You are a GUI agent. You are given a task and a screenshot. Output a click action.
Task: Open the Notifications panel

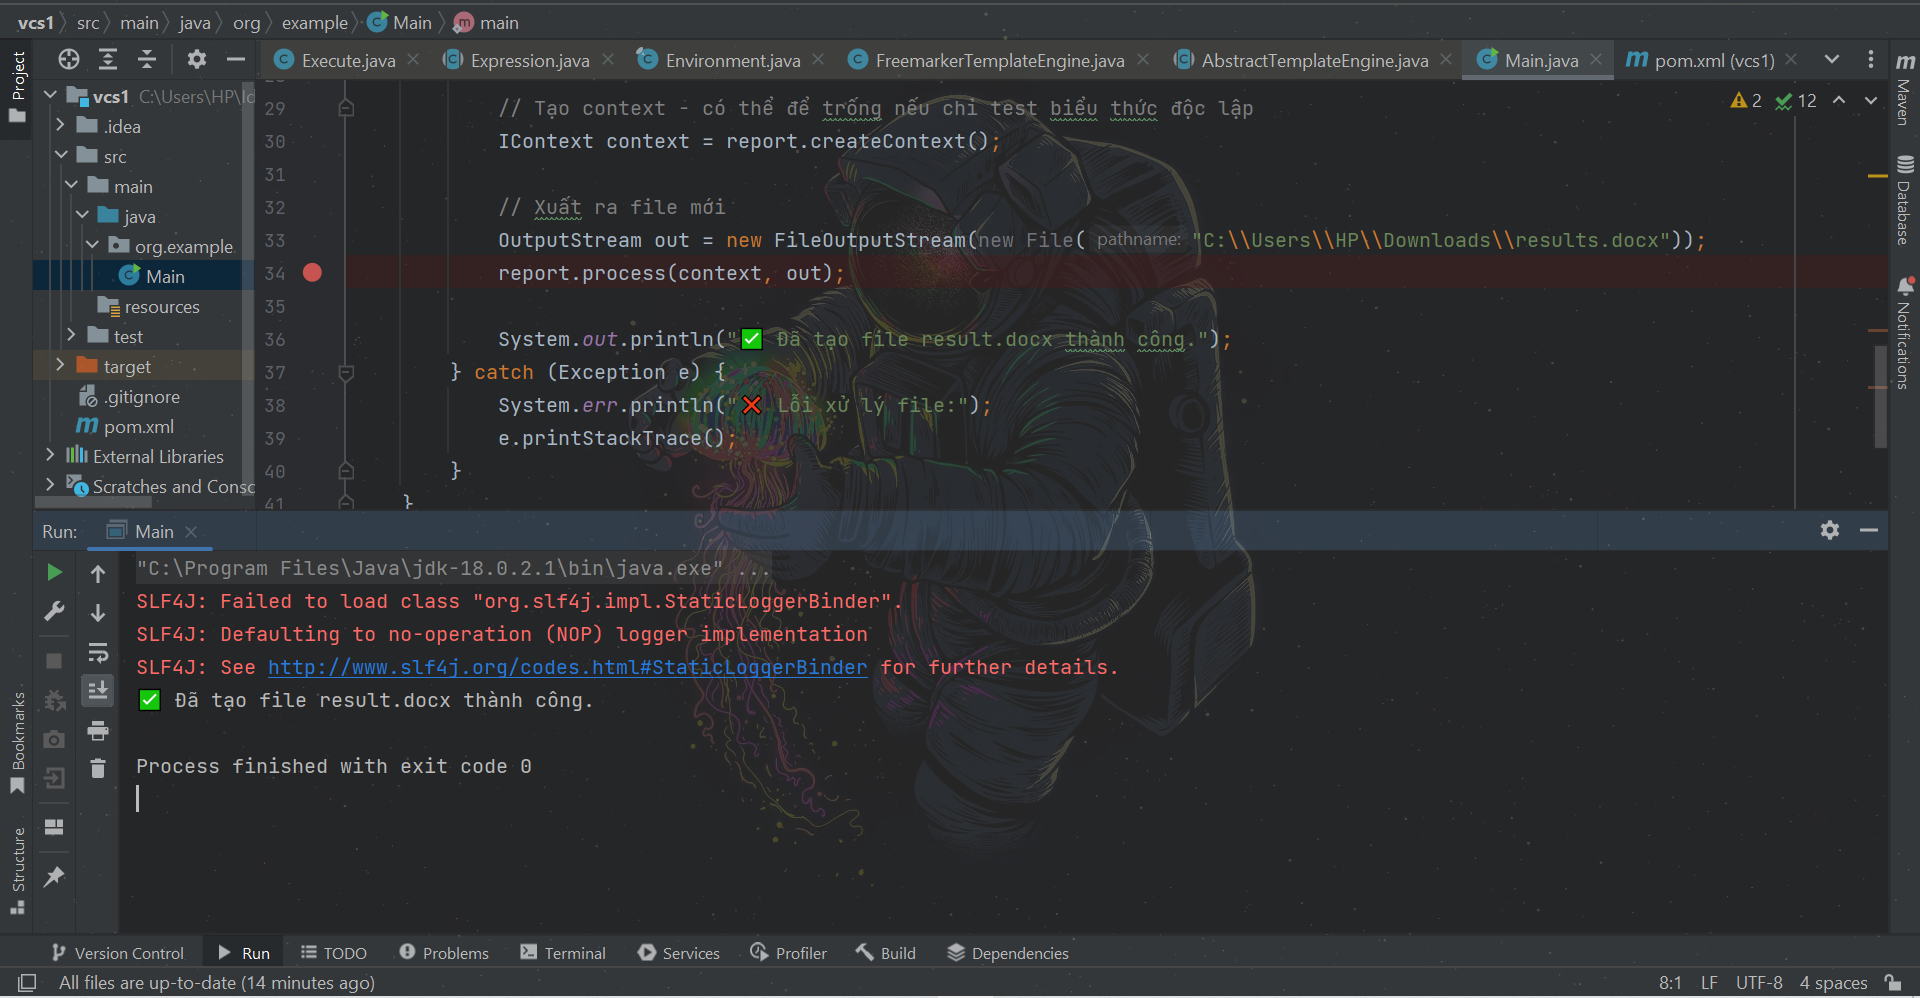click(1905, 333)
